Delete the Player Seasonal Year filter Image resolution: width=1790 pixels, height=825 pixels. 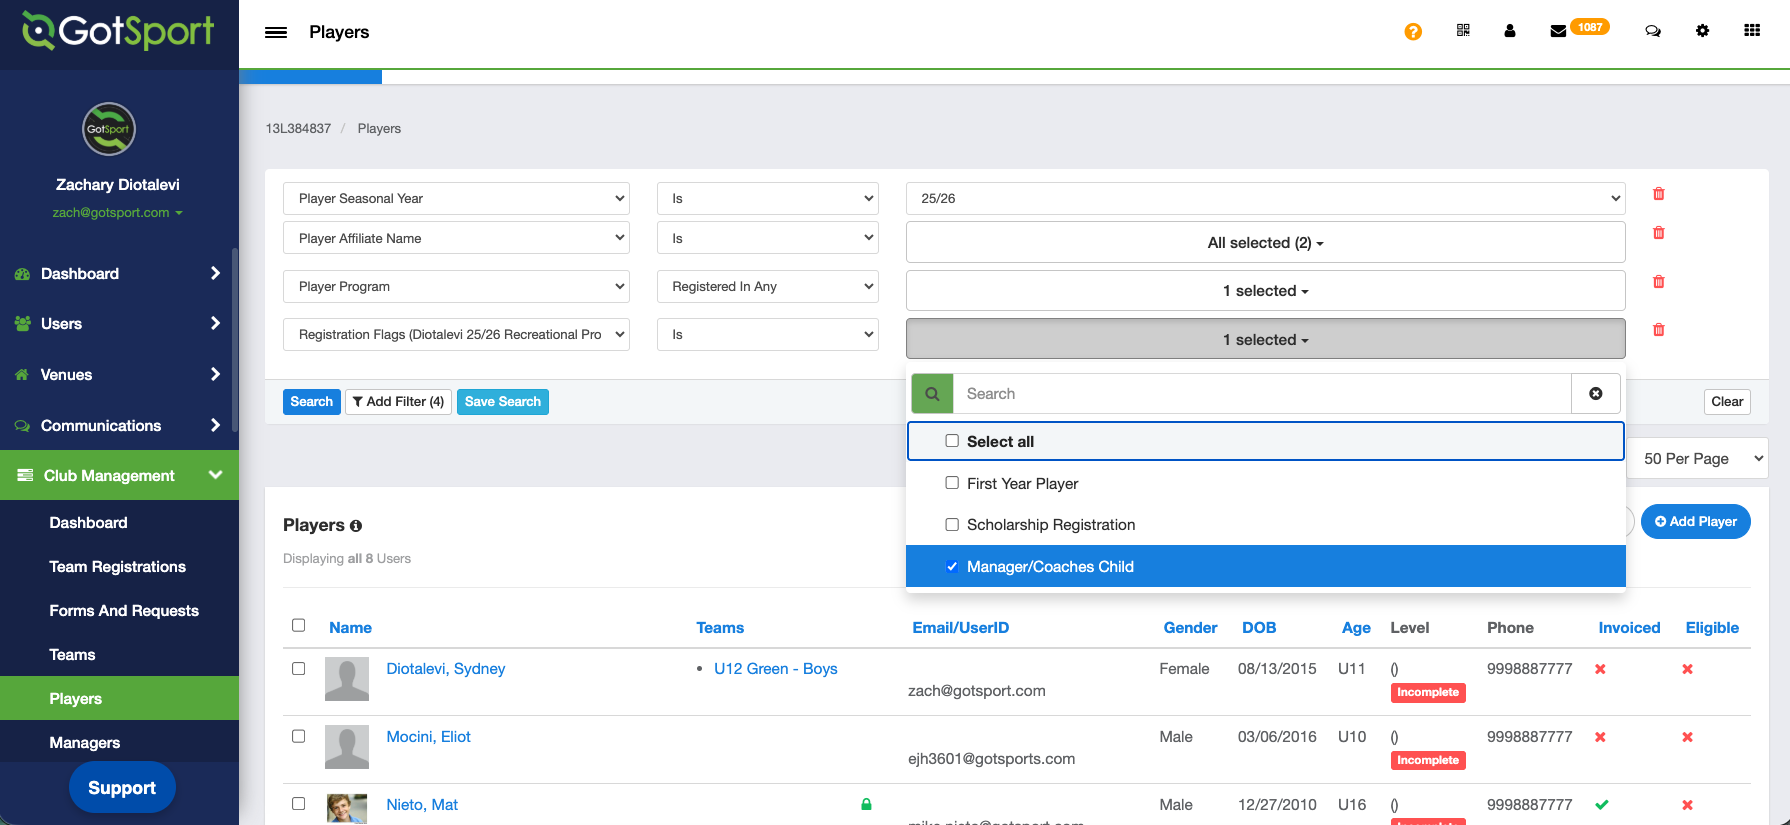[1659, 194]
